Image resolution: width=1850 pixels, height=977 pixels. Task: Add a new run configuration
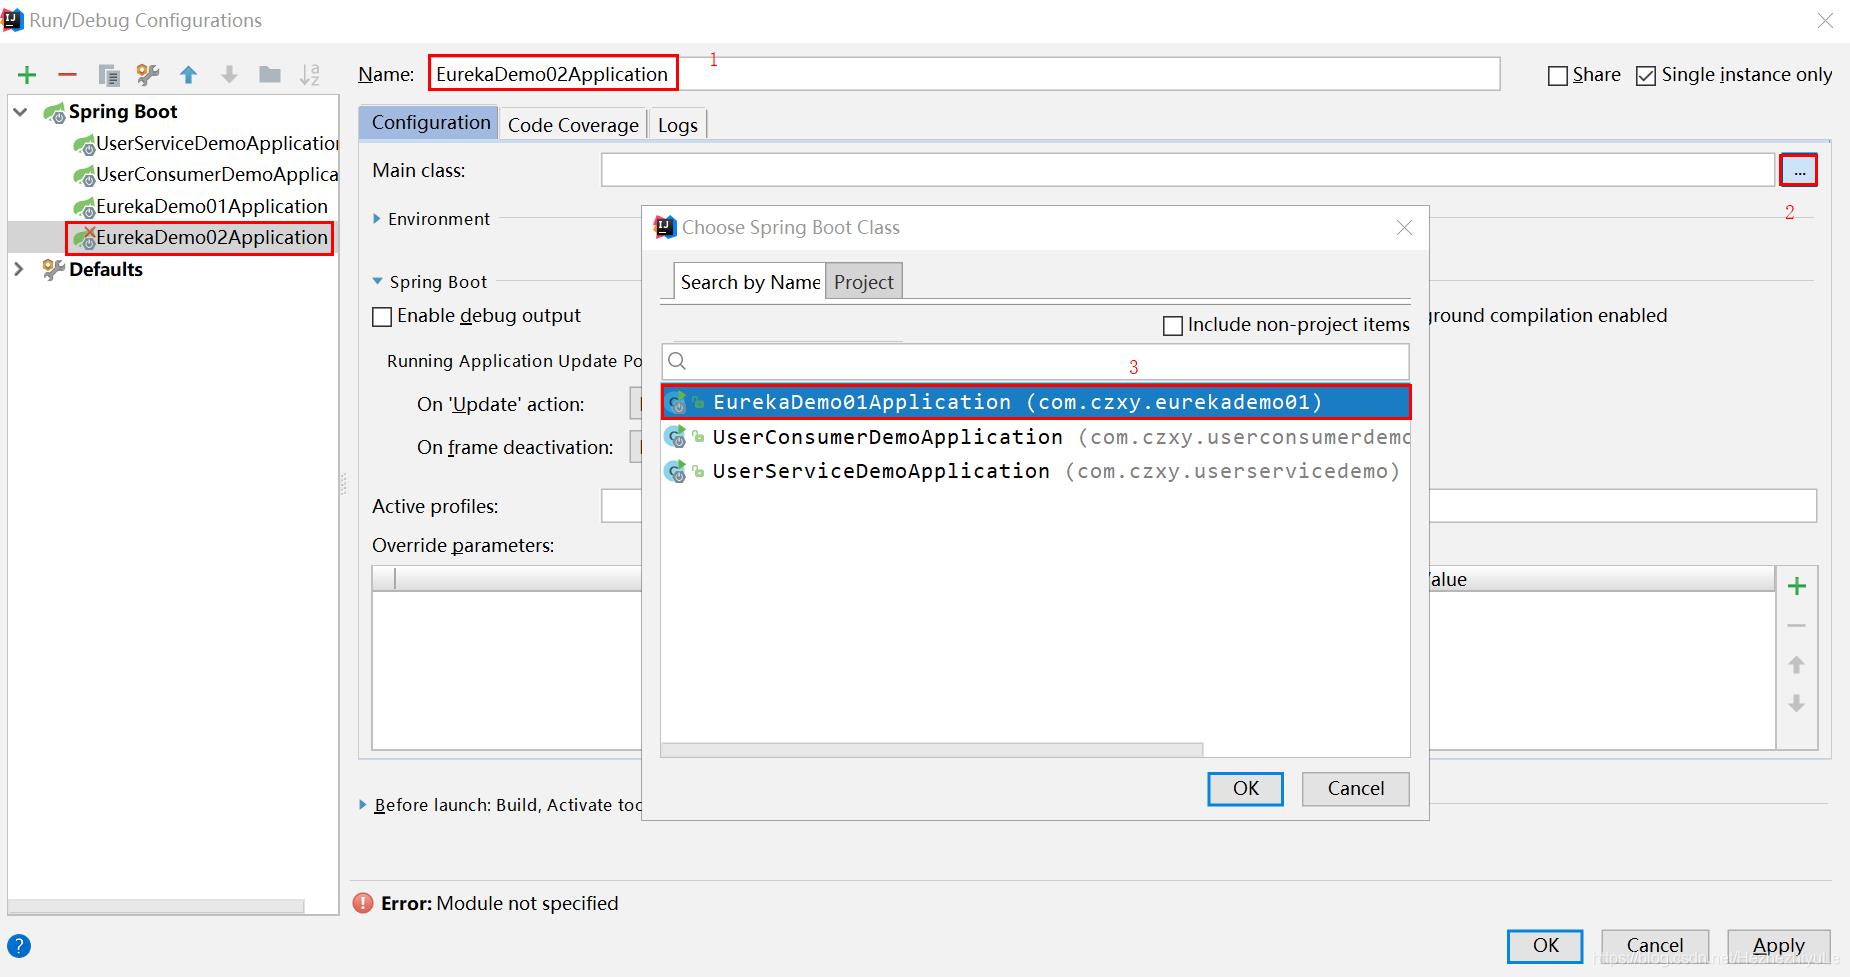pos(27,75)
